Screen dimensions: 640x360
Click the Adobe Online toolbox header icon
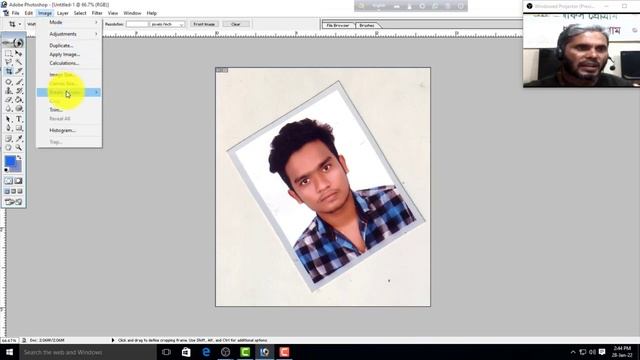13,42
